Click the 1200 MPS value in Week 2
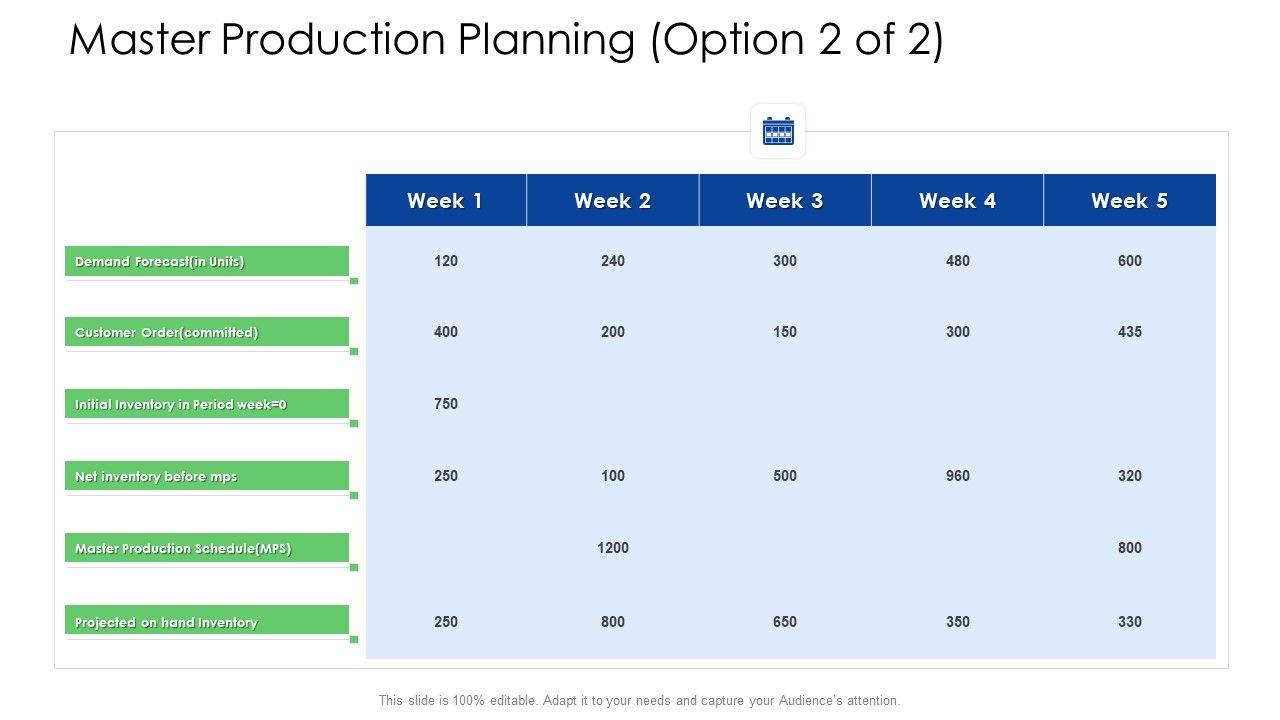 [613, 548]
